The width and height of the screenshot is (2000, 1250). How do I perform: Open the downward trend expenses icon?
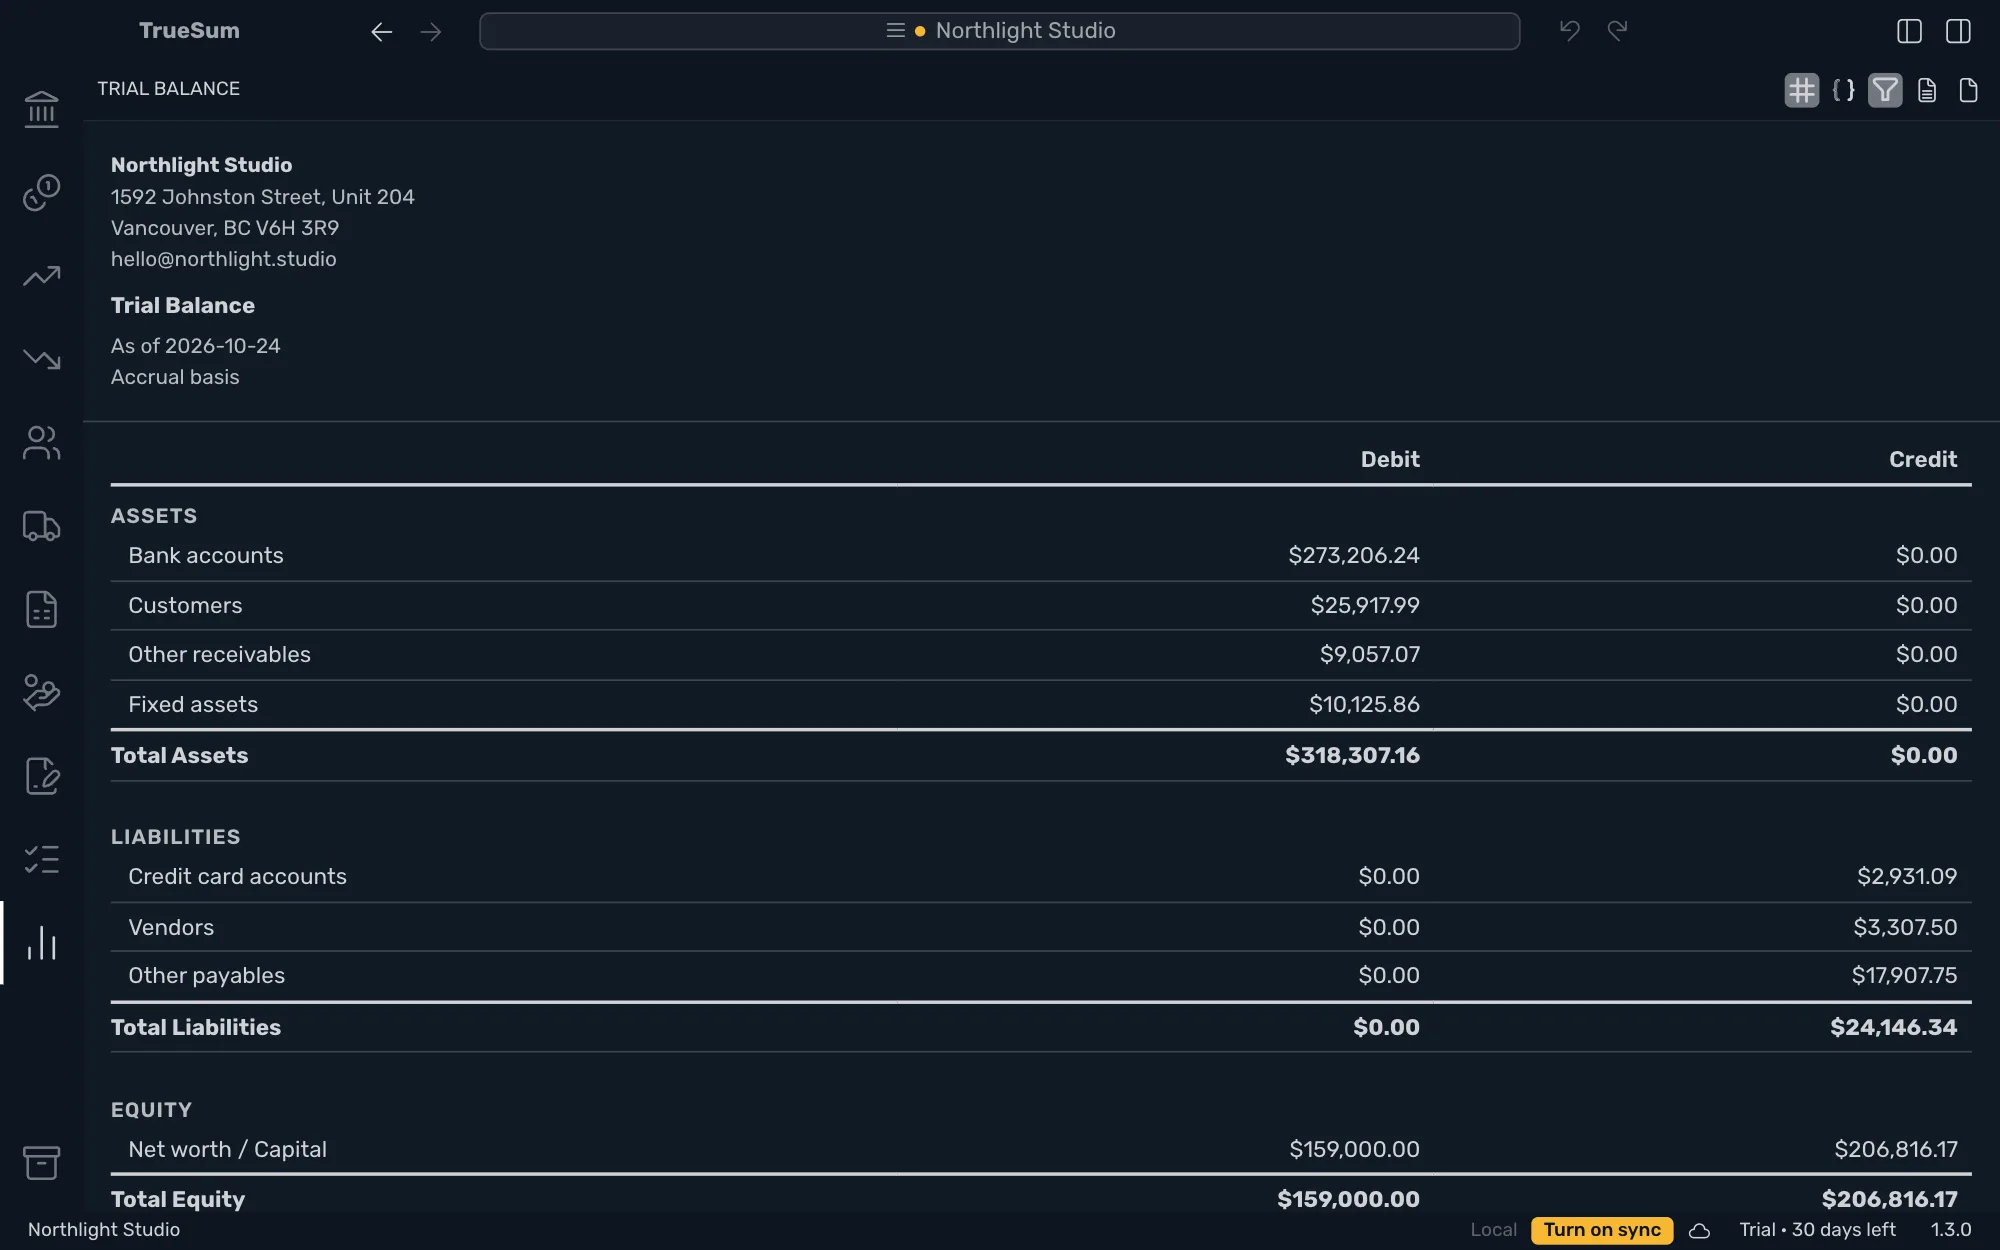click(41, 359)
